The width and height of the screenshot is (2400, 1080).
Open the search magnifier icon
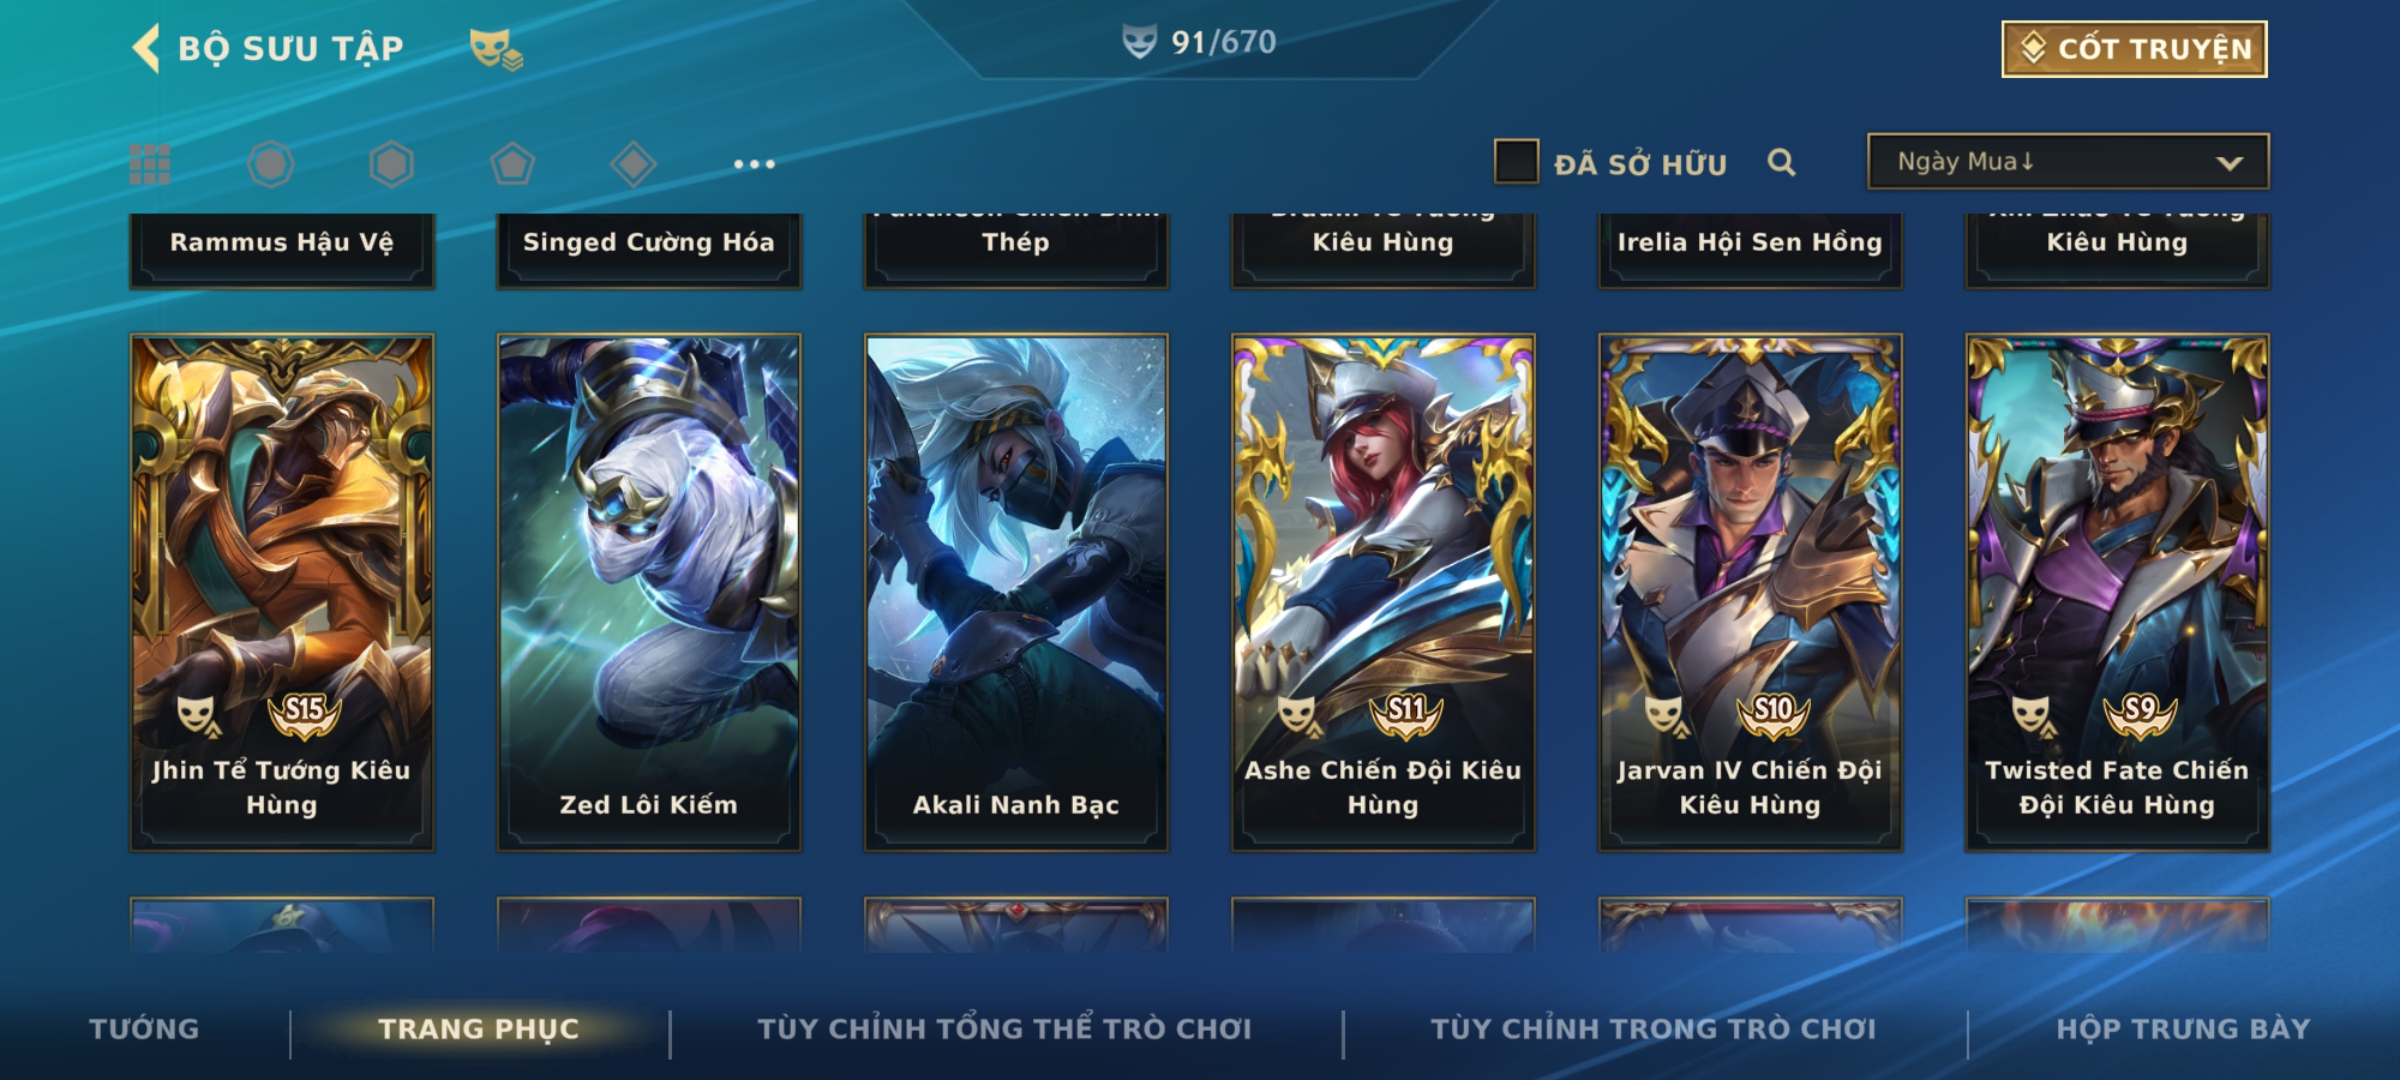tap(1781, 162)
